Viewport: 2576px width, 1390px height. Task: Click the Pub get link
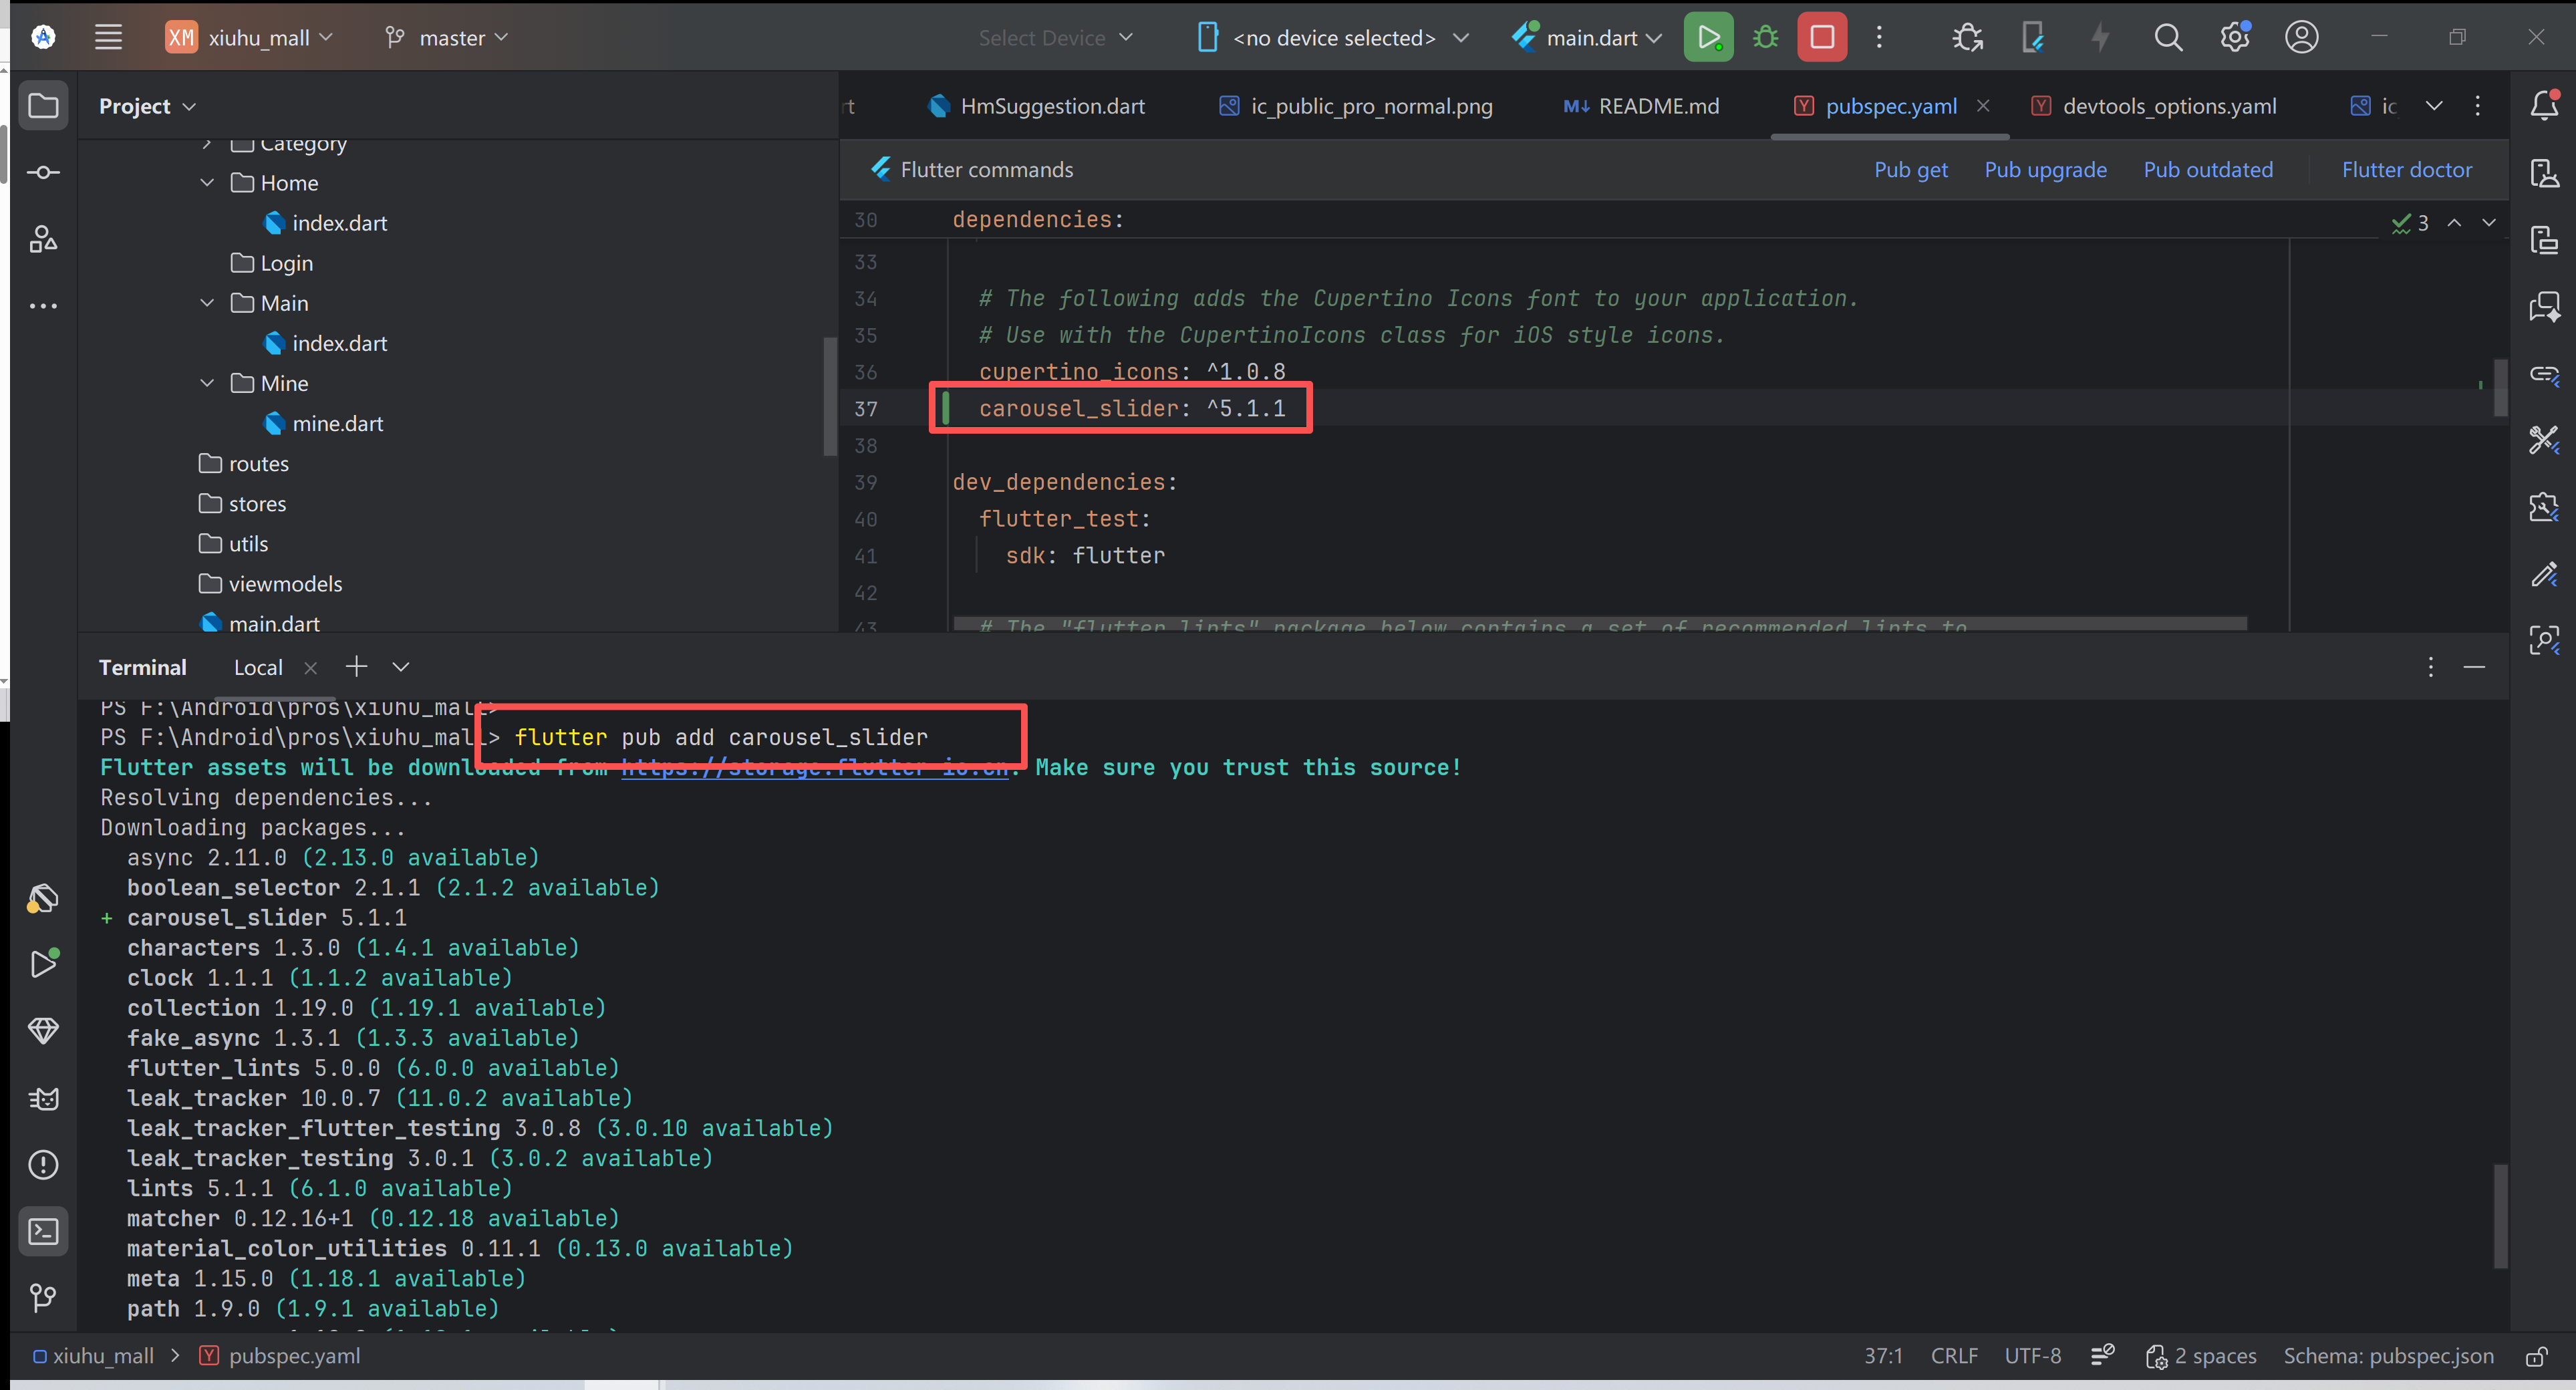point(1910,170)
